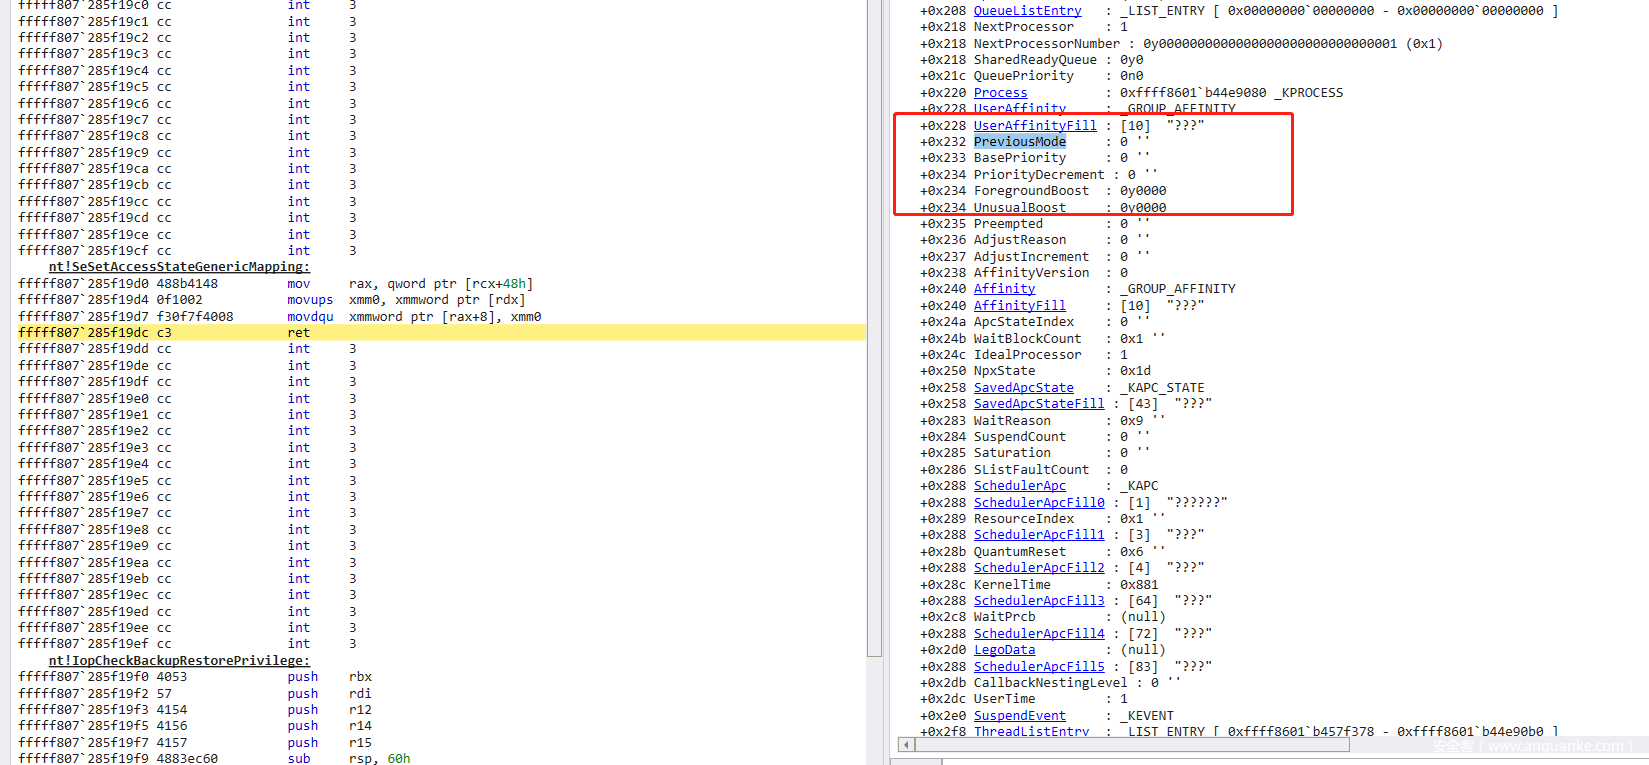1649x765 pixels.
Task: Open the SchedulerApc _KAPC link
Action: click(1019, 486)
